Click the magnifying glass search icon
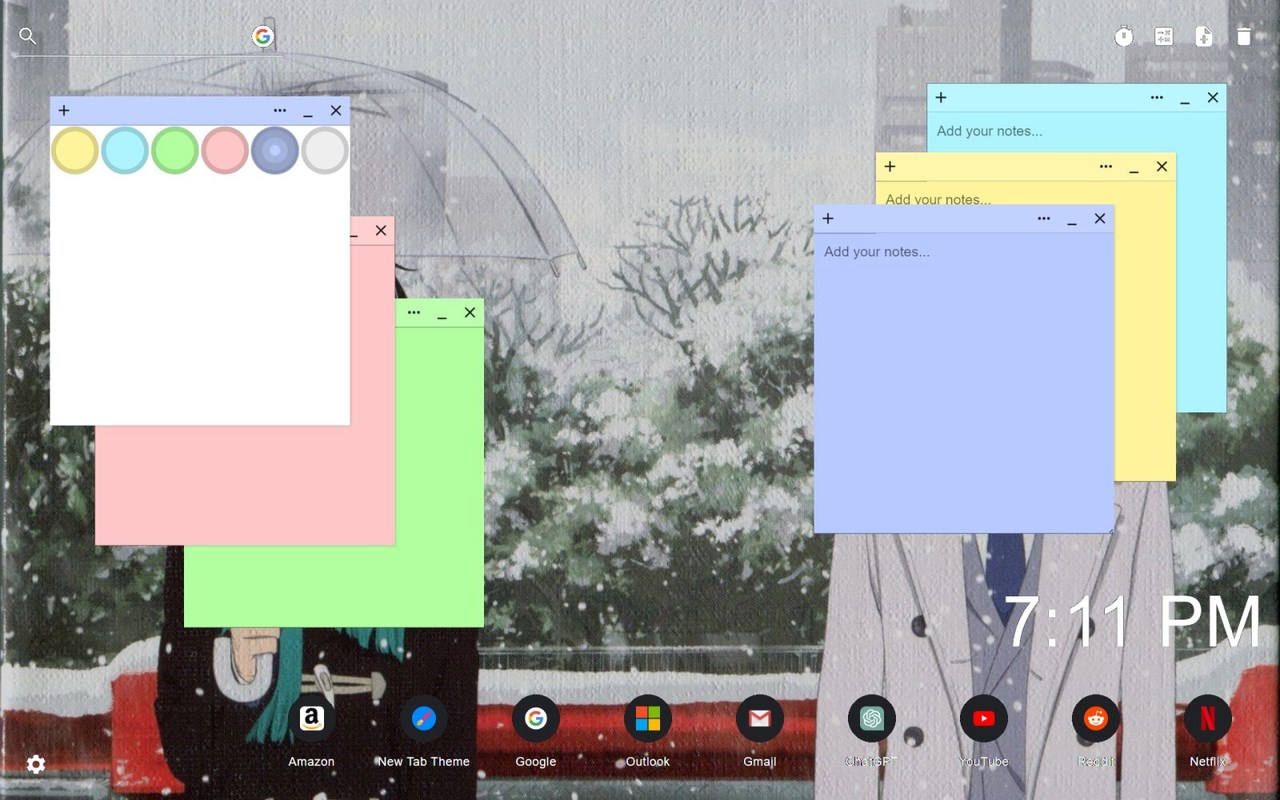The height and width of the screenshot is (800, 1280). pos(28,36)
